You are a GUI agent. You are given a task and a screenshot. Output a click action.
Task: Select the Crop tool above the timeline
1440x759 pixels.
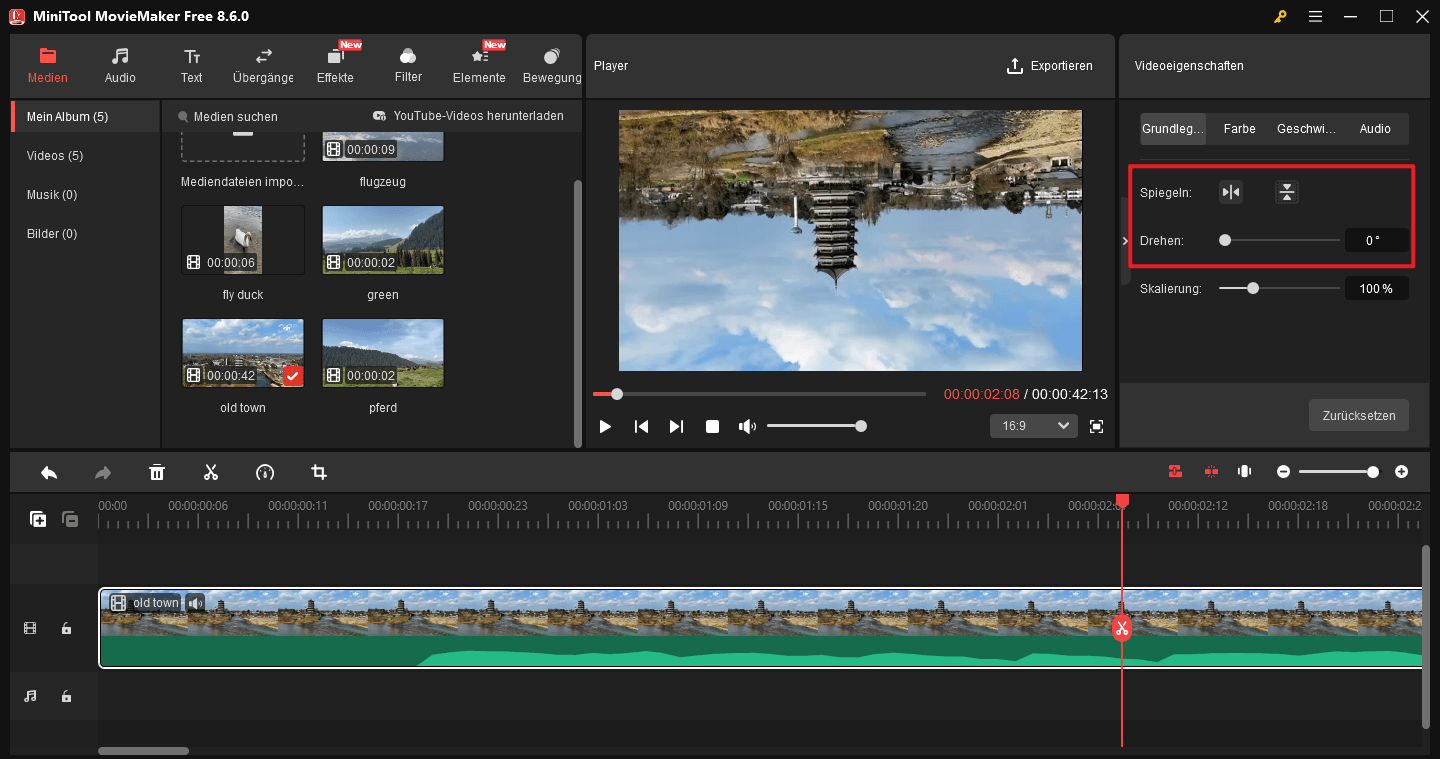pyautogui.click(x=318, y=471)
